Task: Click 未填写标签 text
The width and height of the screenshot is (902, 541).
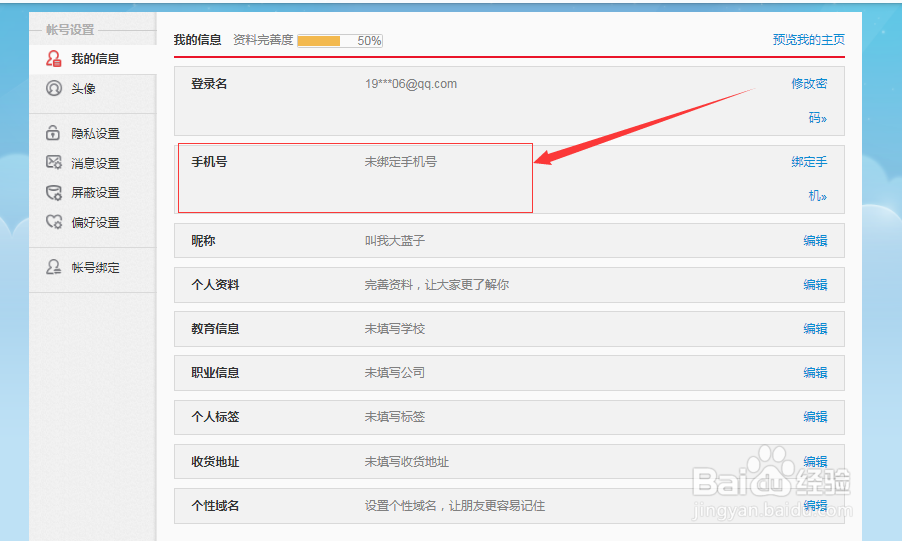Action: [395, 417]
